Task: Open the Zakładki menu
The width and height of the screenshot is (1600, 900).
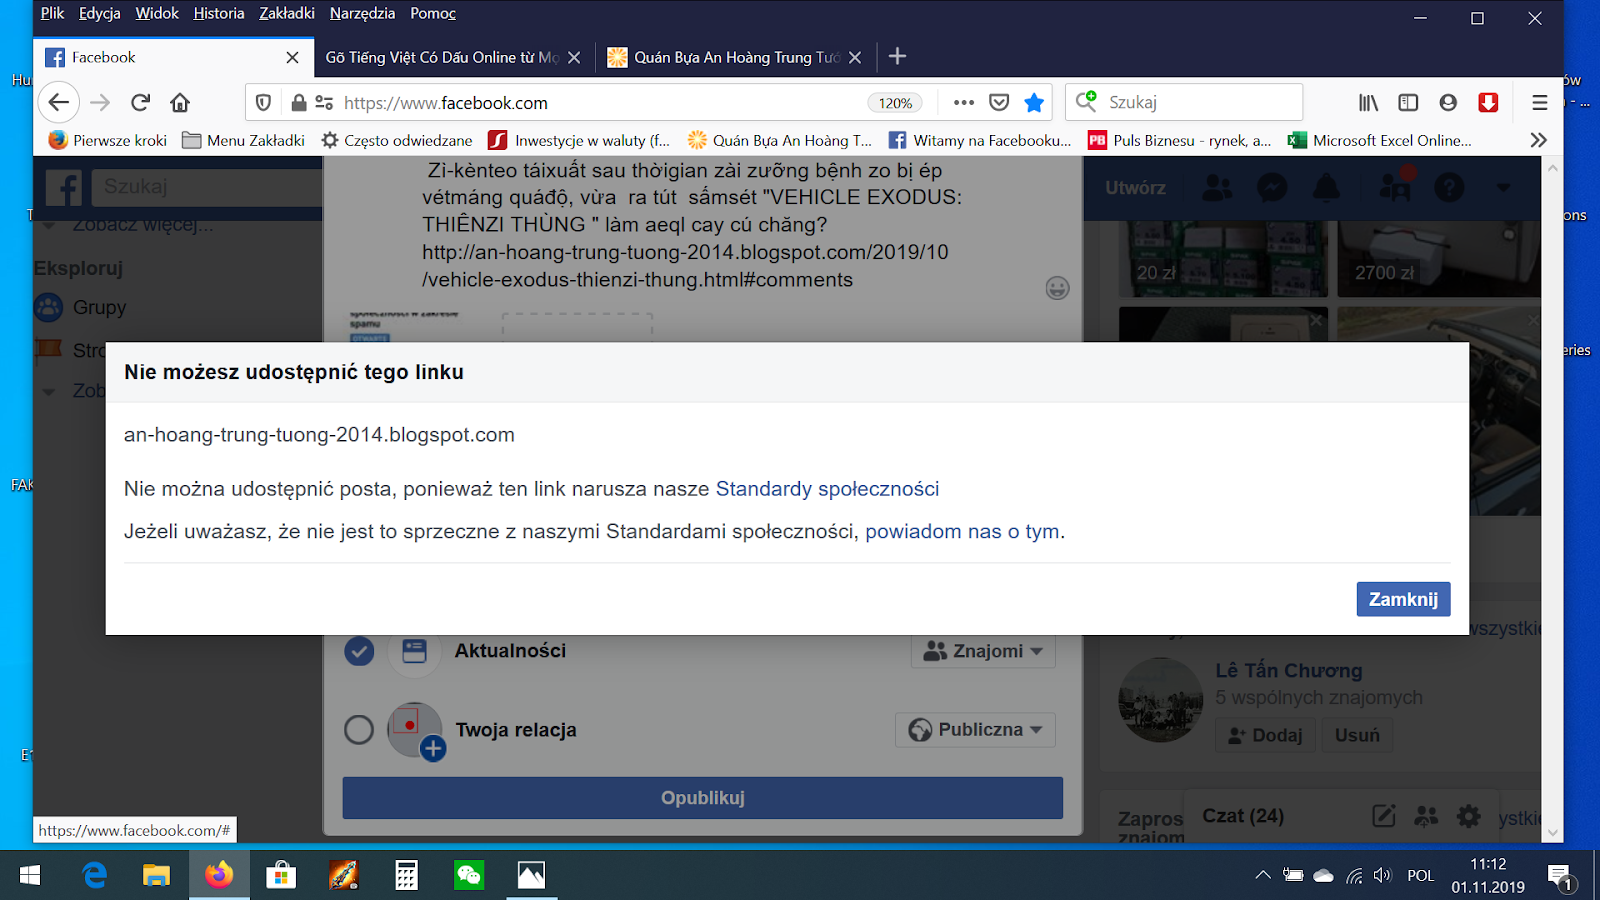Action: [x=287, y=13]
